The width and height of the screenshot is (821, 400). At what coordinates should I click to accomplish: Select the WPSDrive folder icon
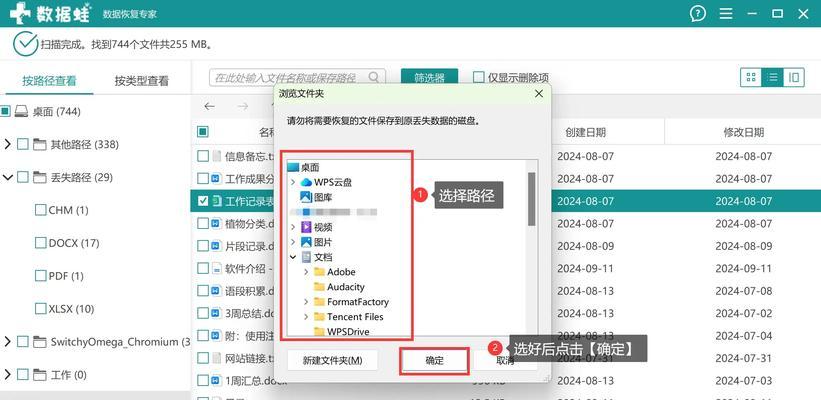pos(319,331)
